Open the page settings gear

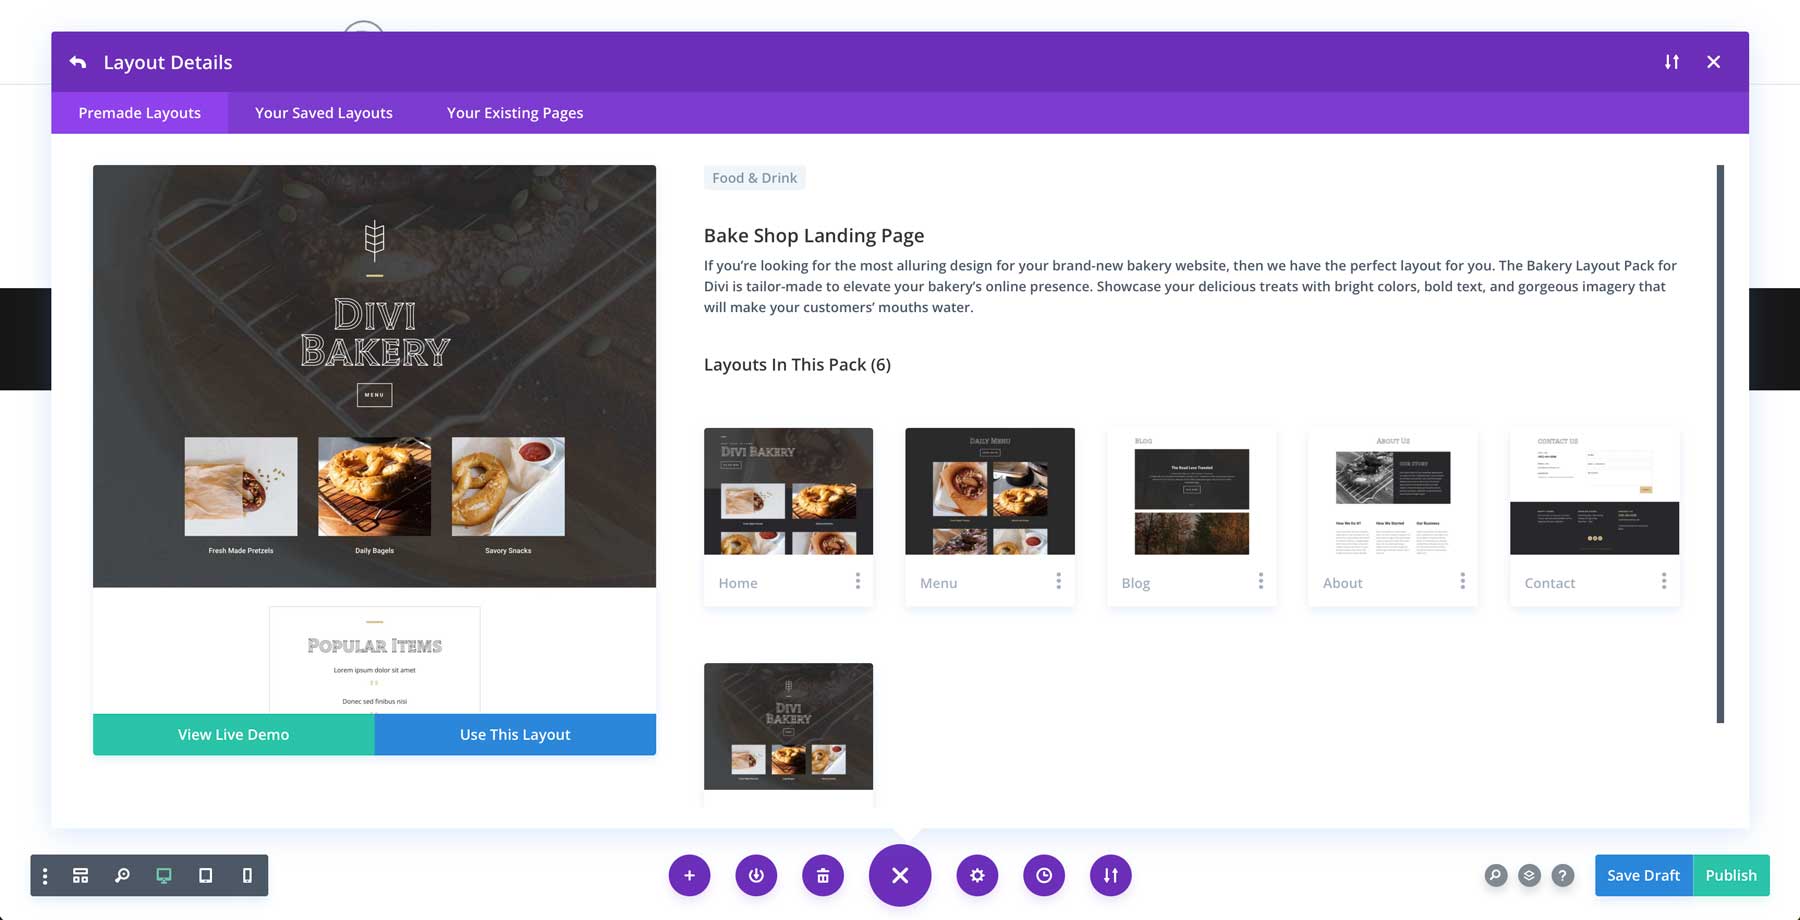coord(977,875)
